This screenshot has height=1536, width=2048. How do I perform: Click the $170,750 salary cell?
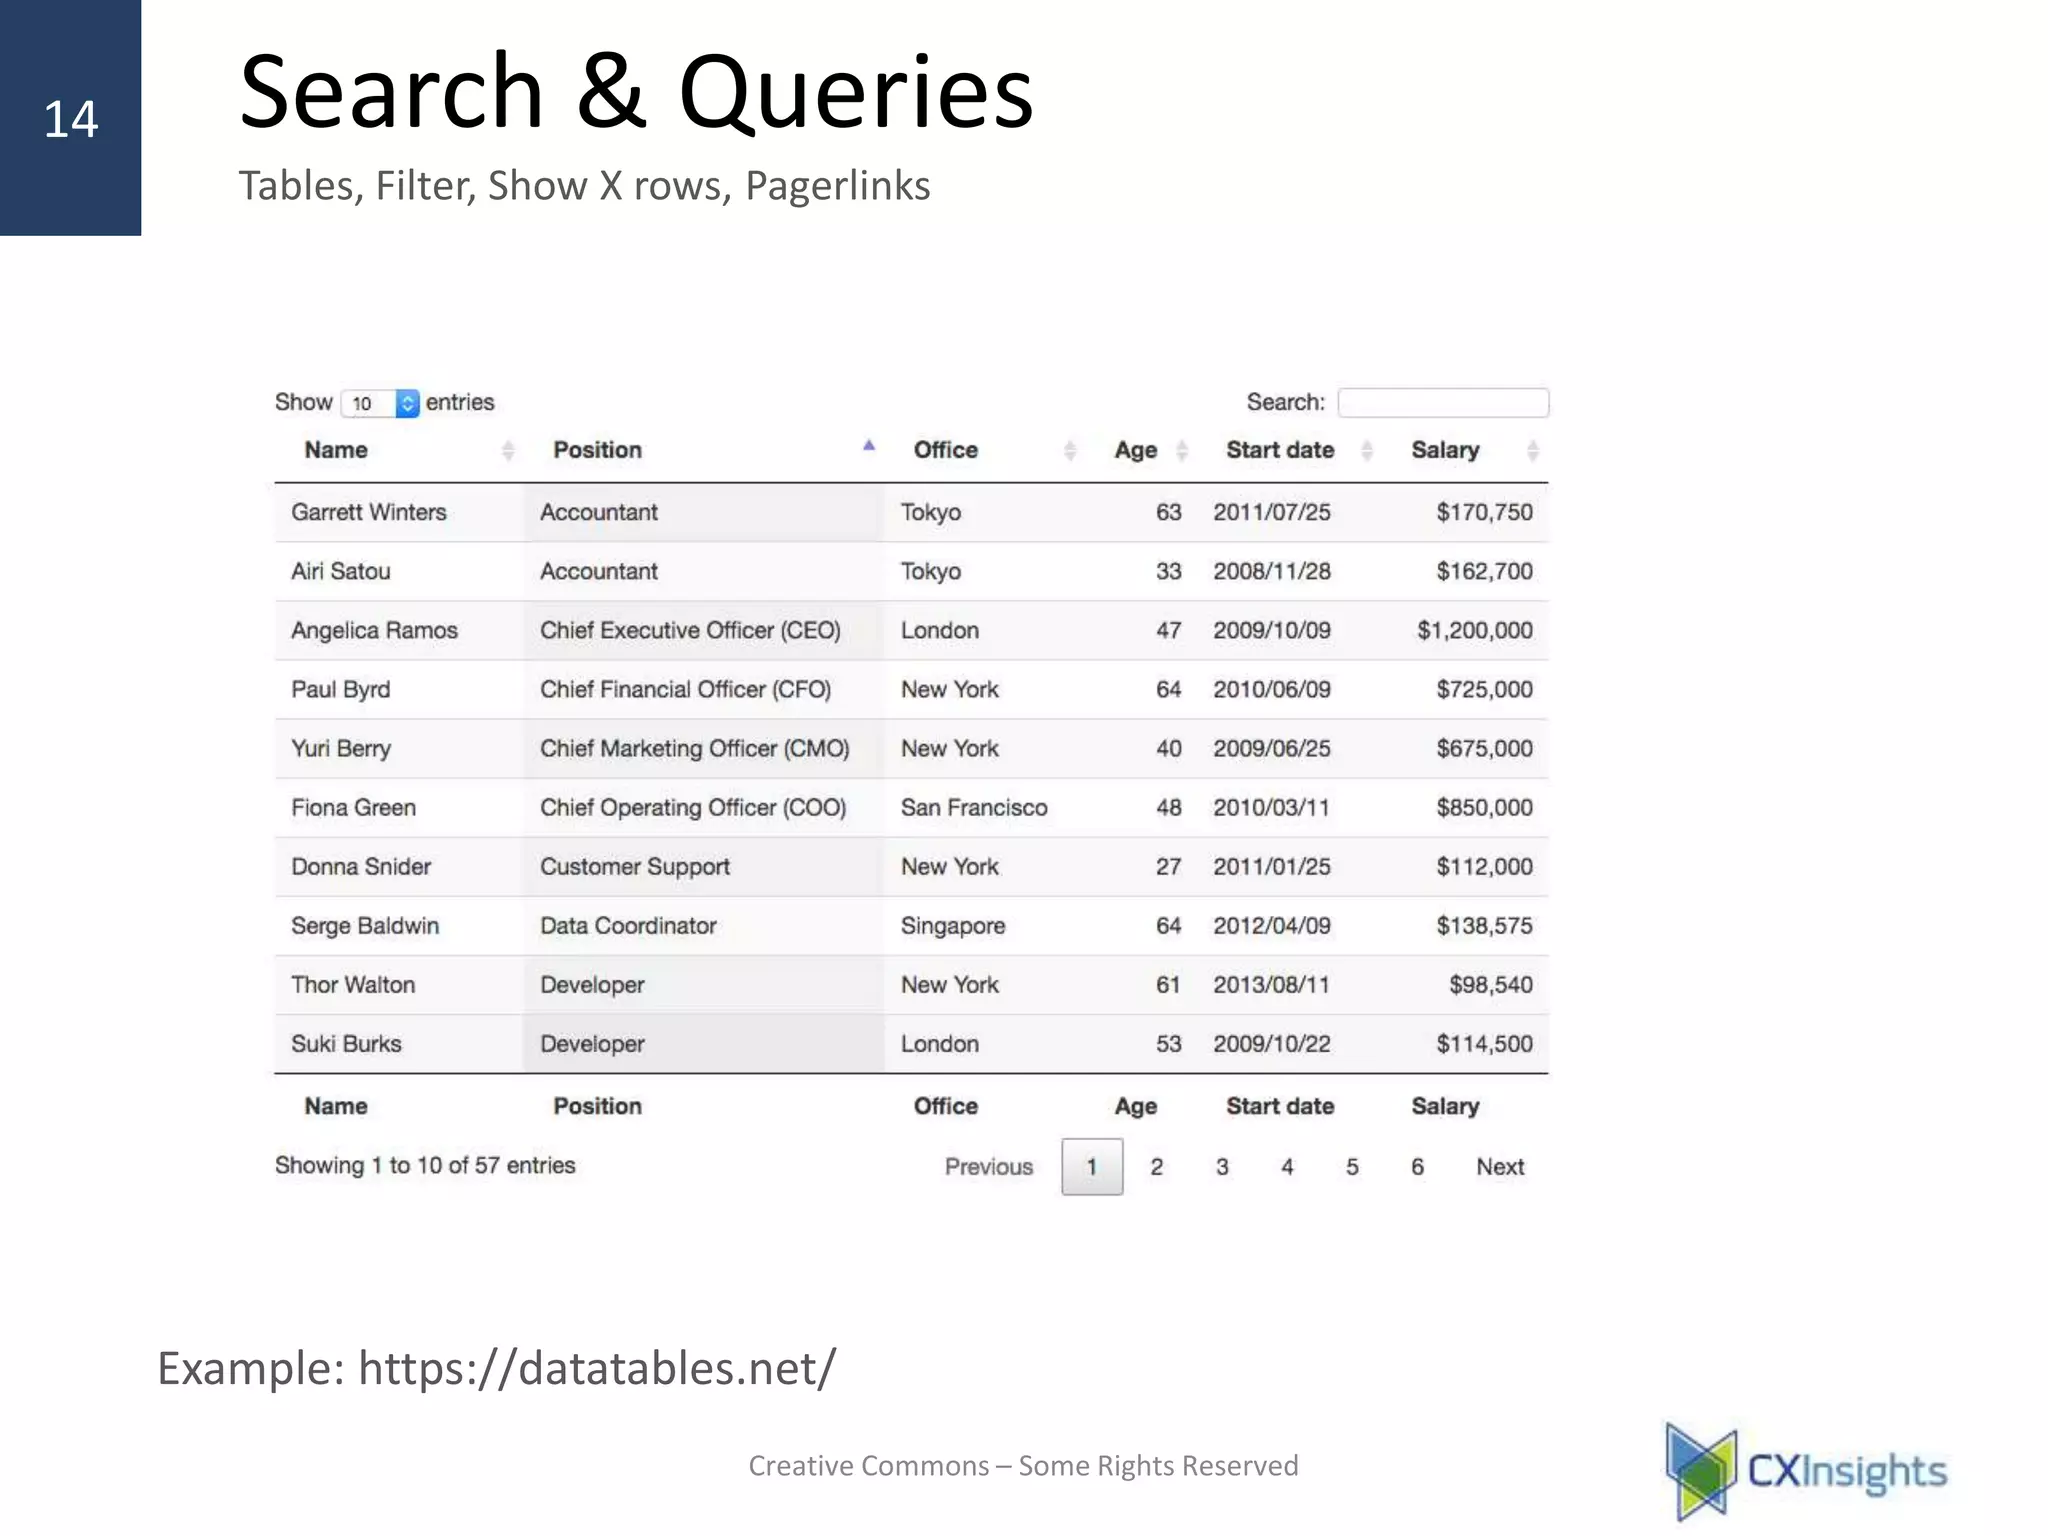tap(1485, 513)
